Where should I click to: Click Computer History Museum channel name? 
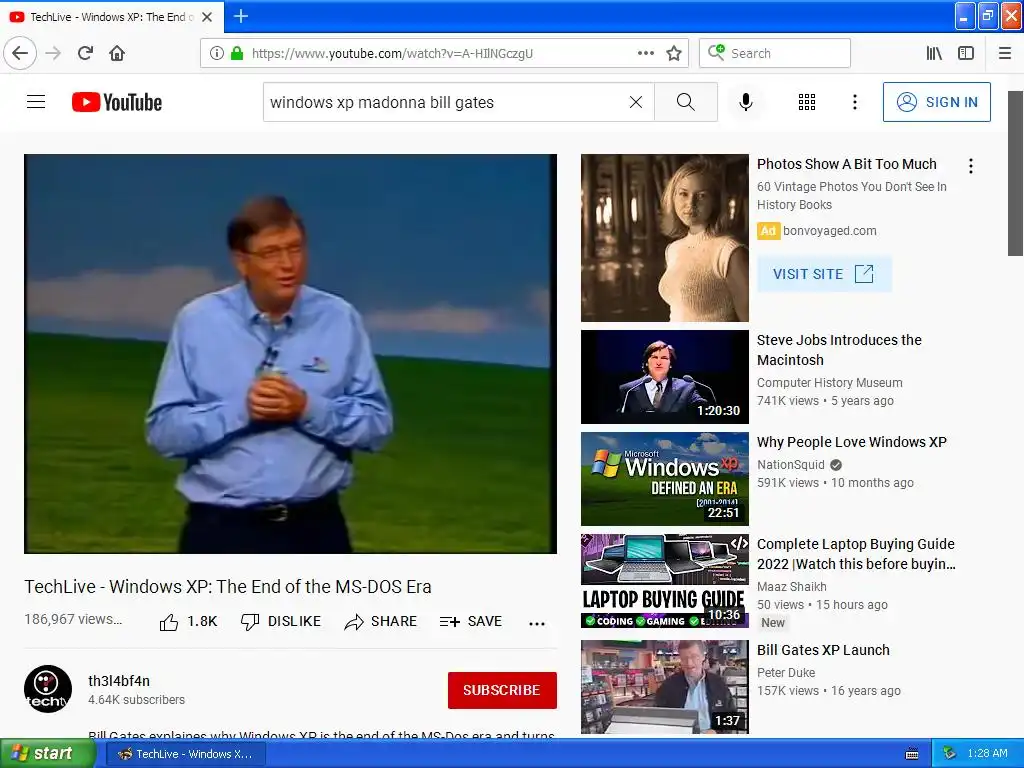[829, 383]
